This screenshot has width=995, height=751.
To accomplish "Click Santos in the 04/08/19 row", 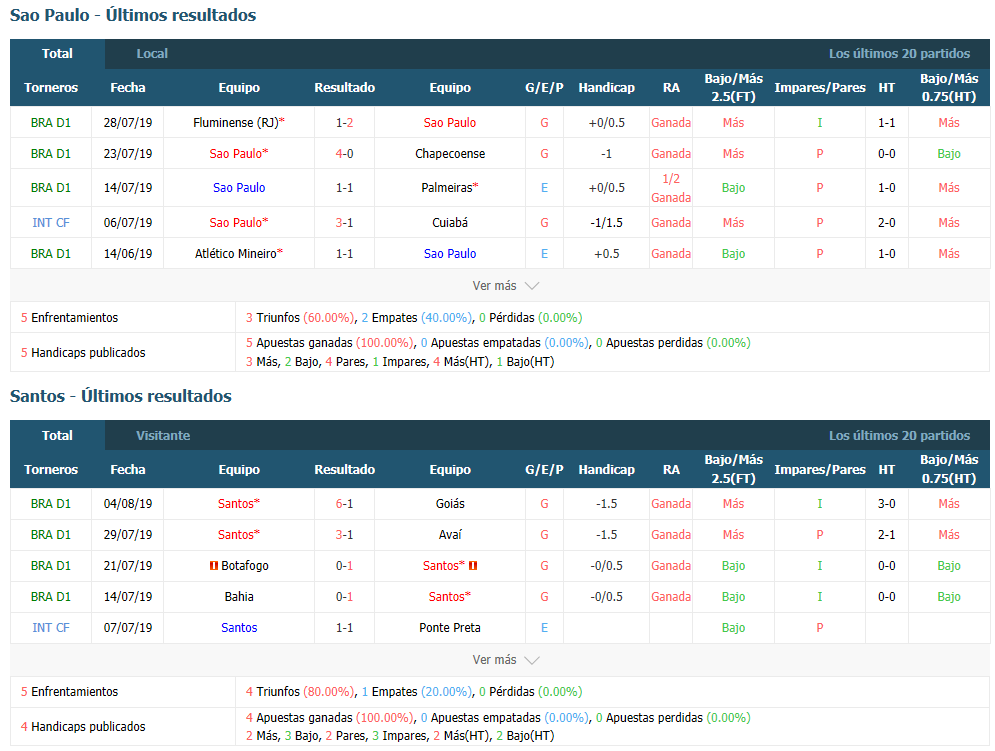I will pos(235,503).
